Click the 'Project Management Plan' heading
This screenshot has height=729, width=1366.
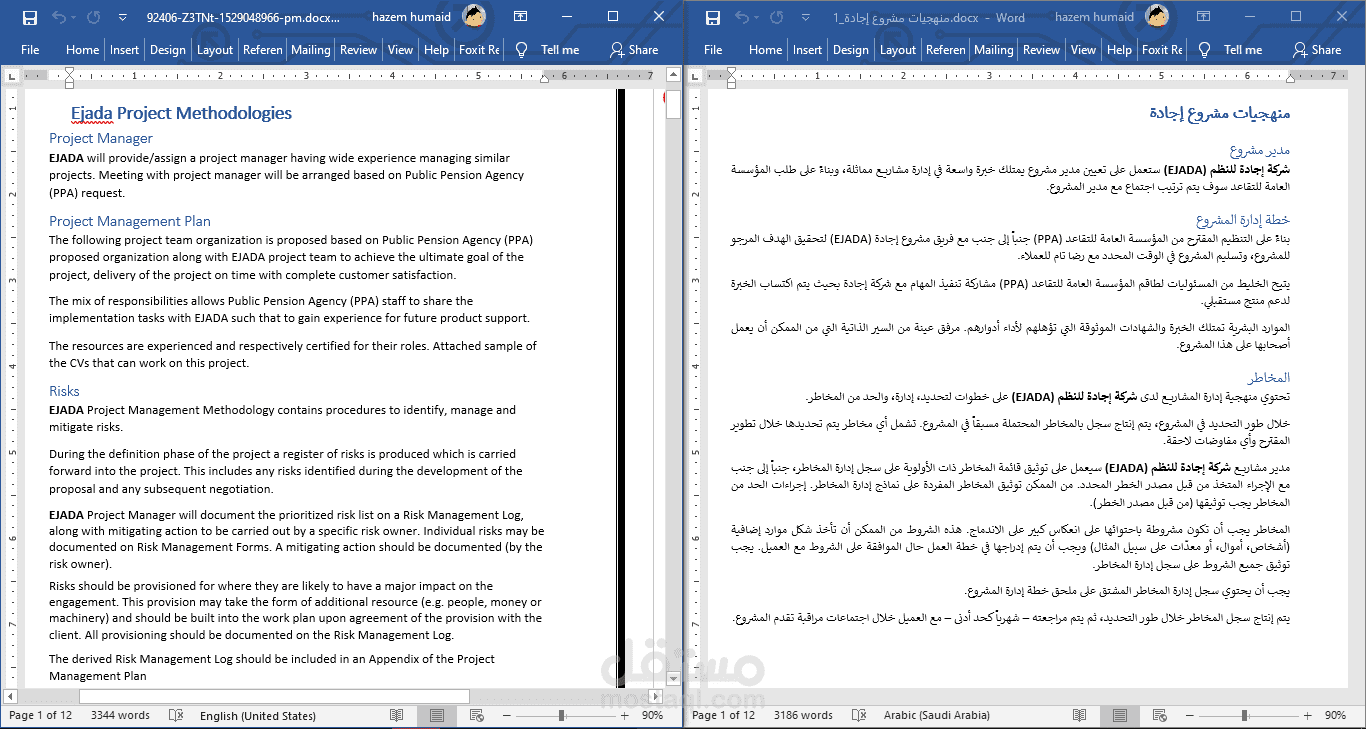[130, 221]
